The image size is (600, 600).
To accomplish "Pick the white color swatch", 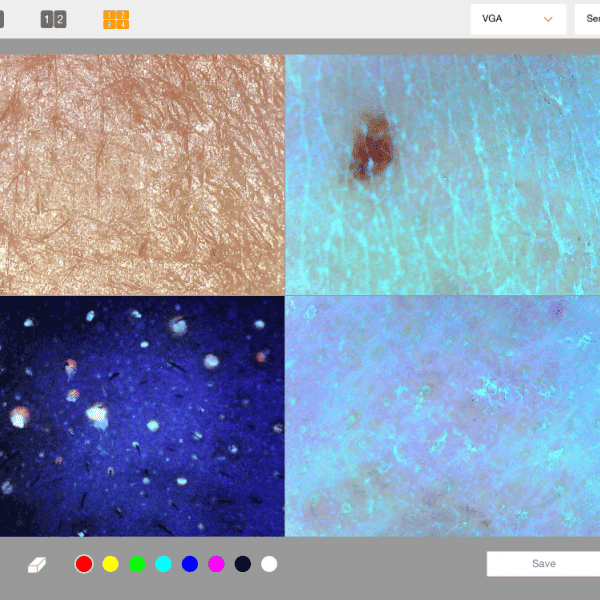I will [x=269, y=564].
